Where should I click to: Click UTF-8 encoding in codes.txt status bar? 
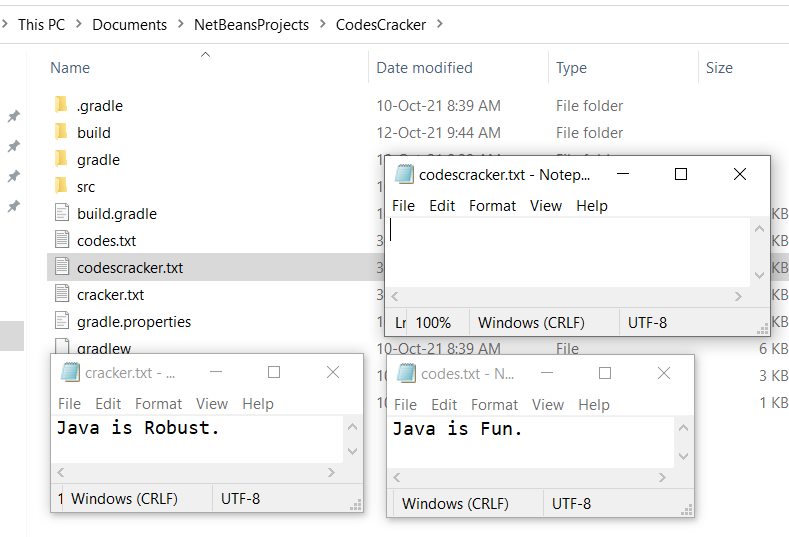571,504
